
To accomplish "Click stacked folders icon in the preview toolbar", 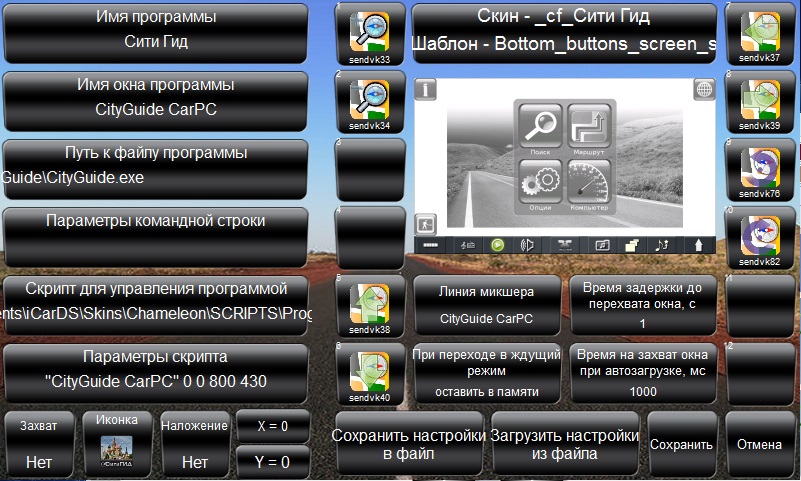I will 632,246.
